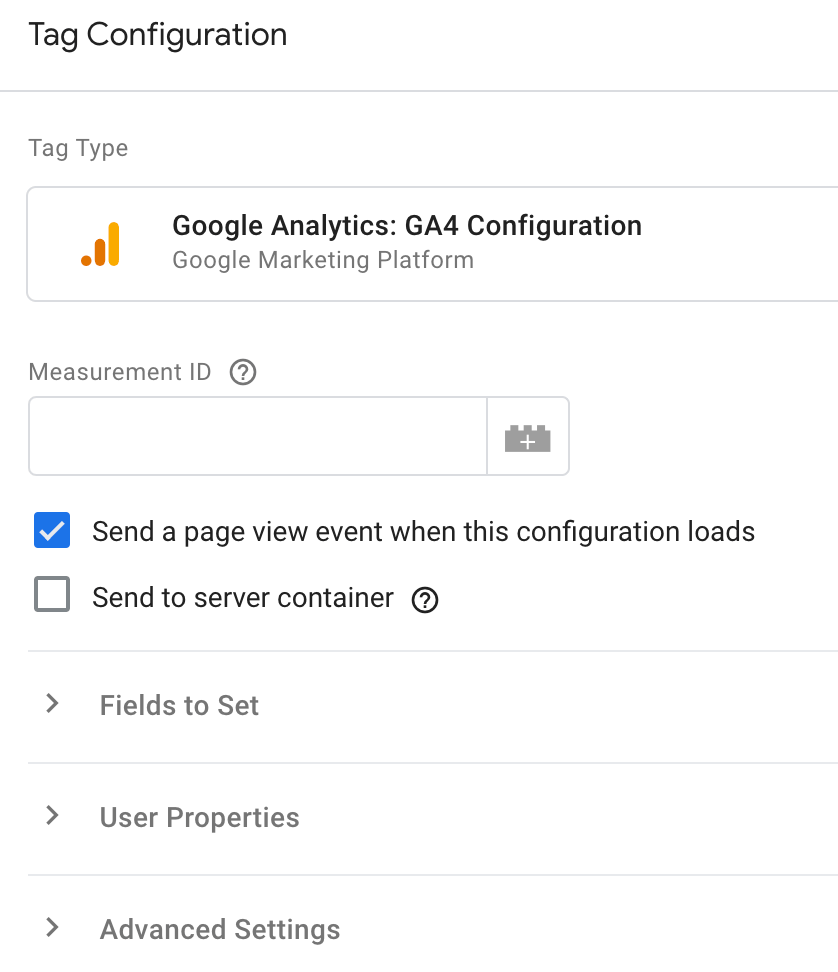838x972 pixels.
Task: Click the Measurement ID help question mark
Action: coord(243,373)
